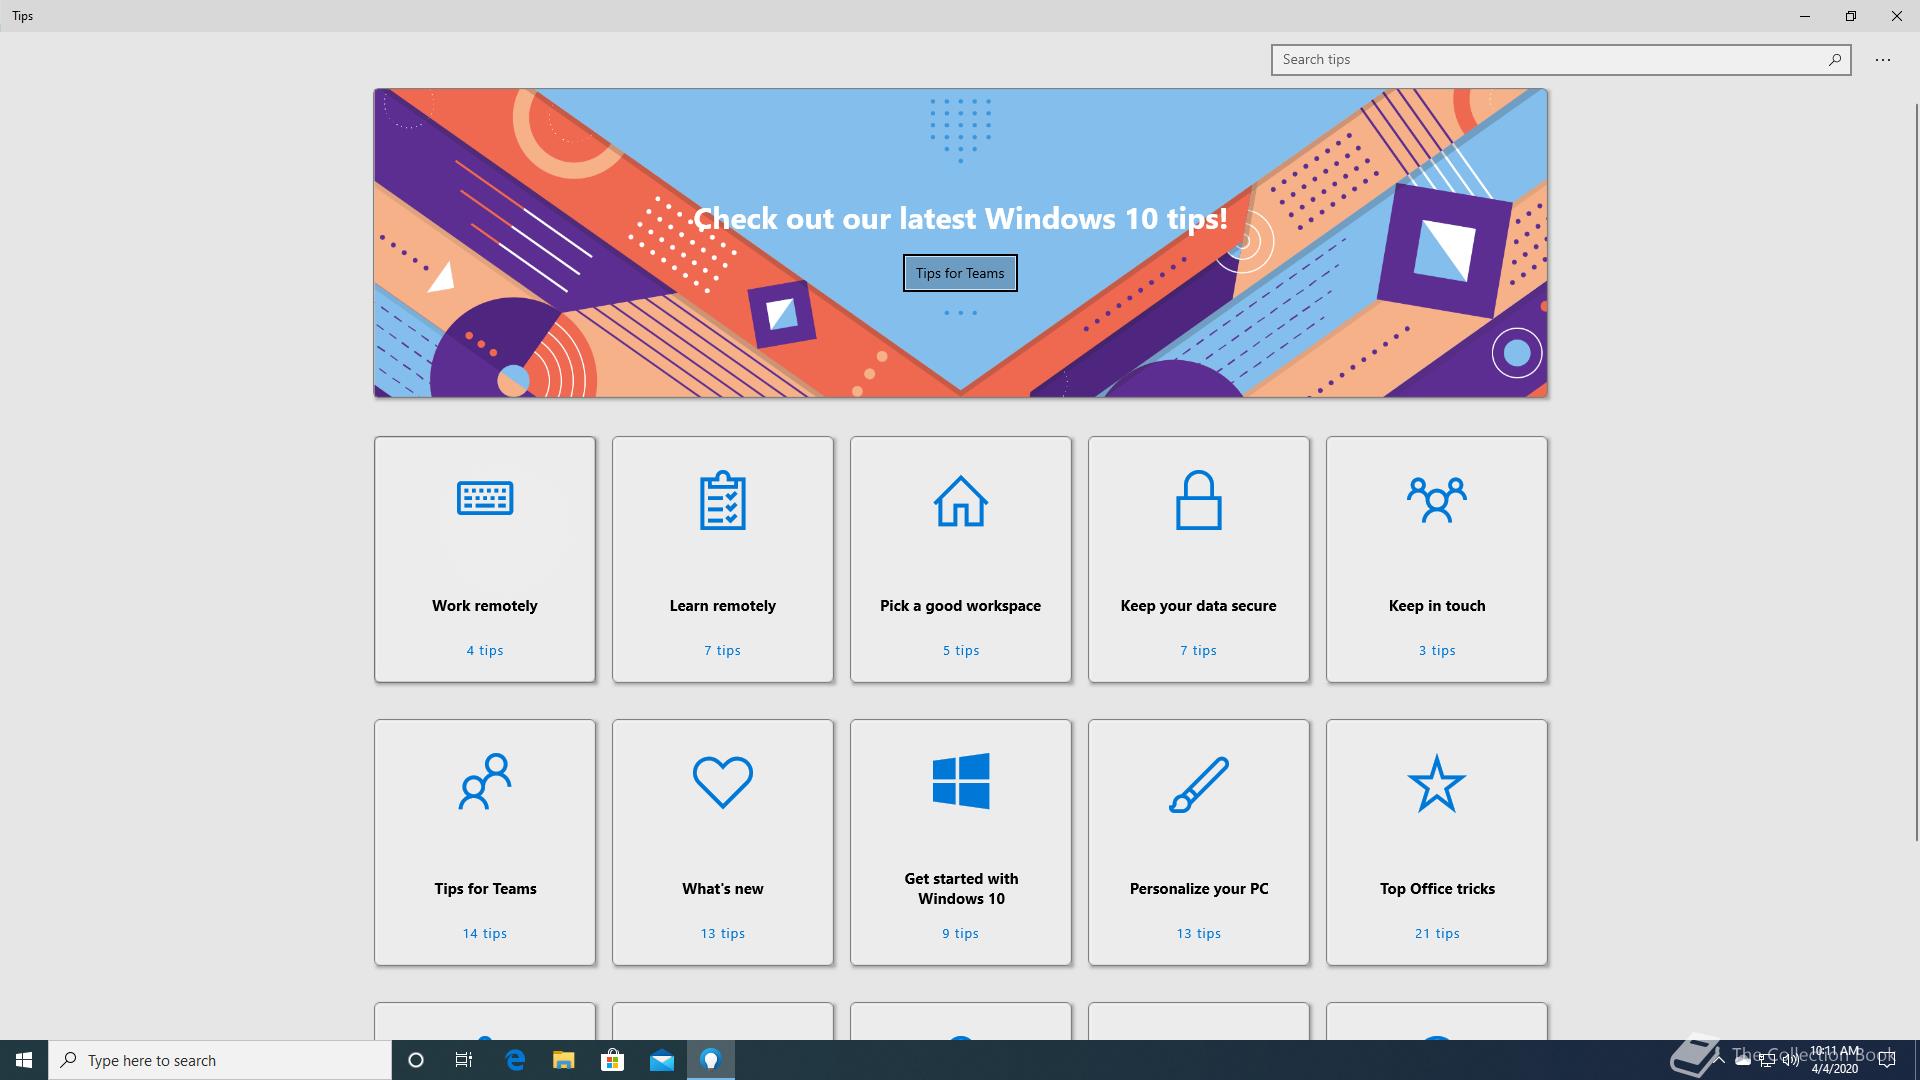Viewport: 1920px width, 1080px height.
Task: Click the 'Keep in touch' card title
Action: 1436,606
